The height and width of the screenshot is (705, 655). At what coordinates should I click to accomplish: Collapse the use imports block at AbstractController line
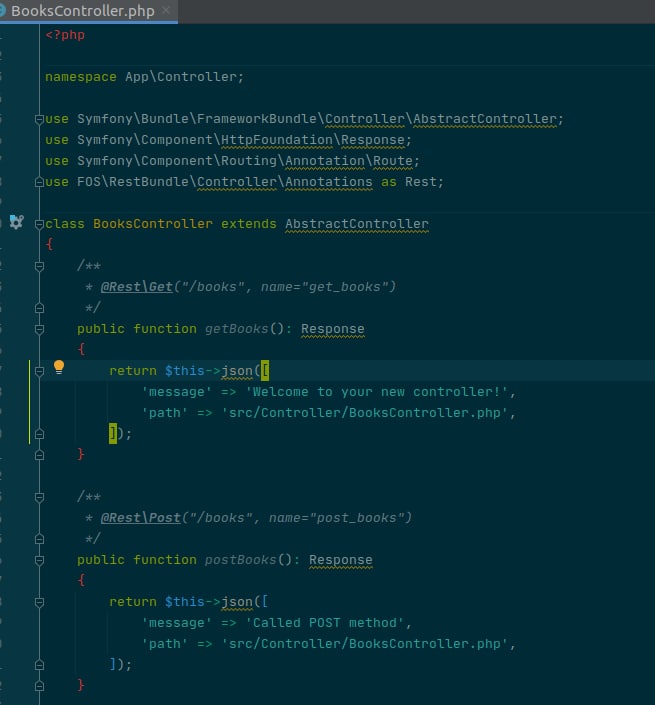coord(39,119)
